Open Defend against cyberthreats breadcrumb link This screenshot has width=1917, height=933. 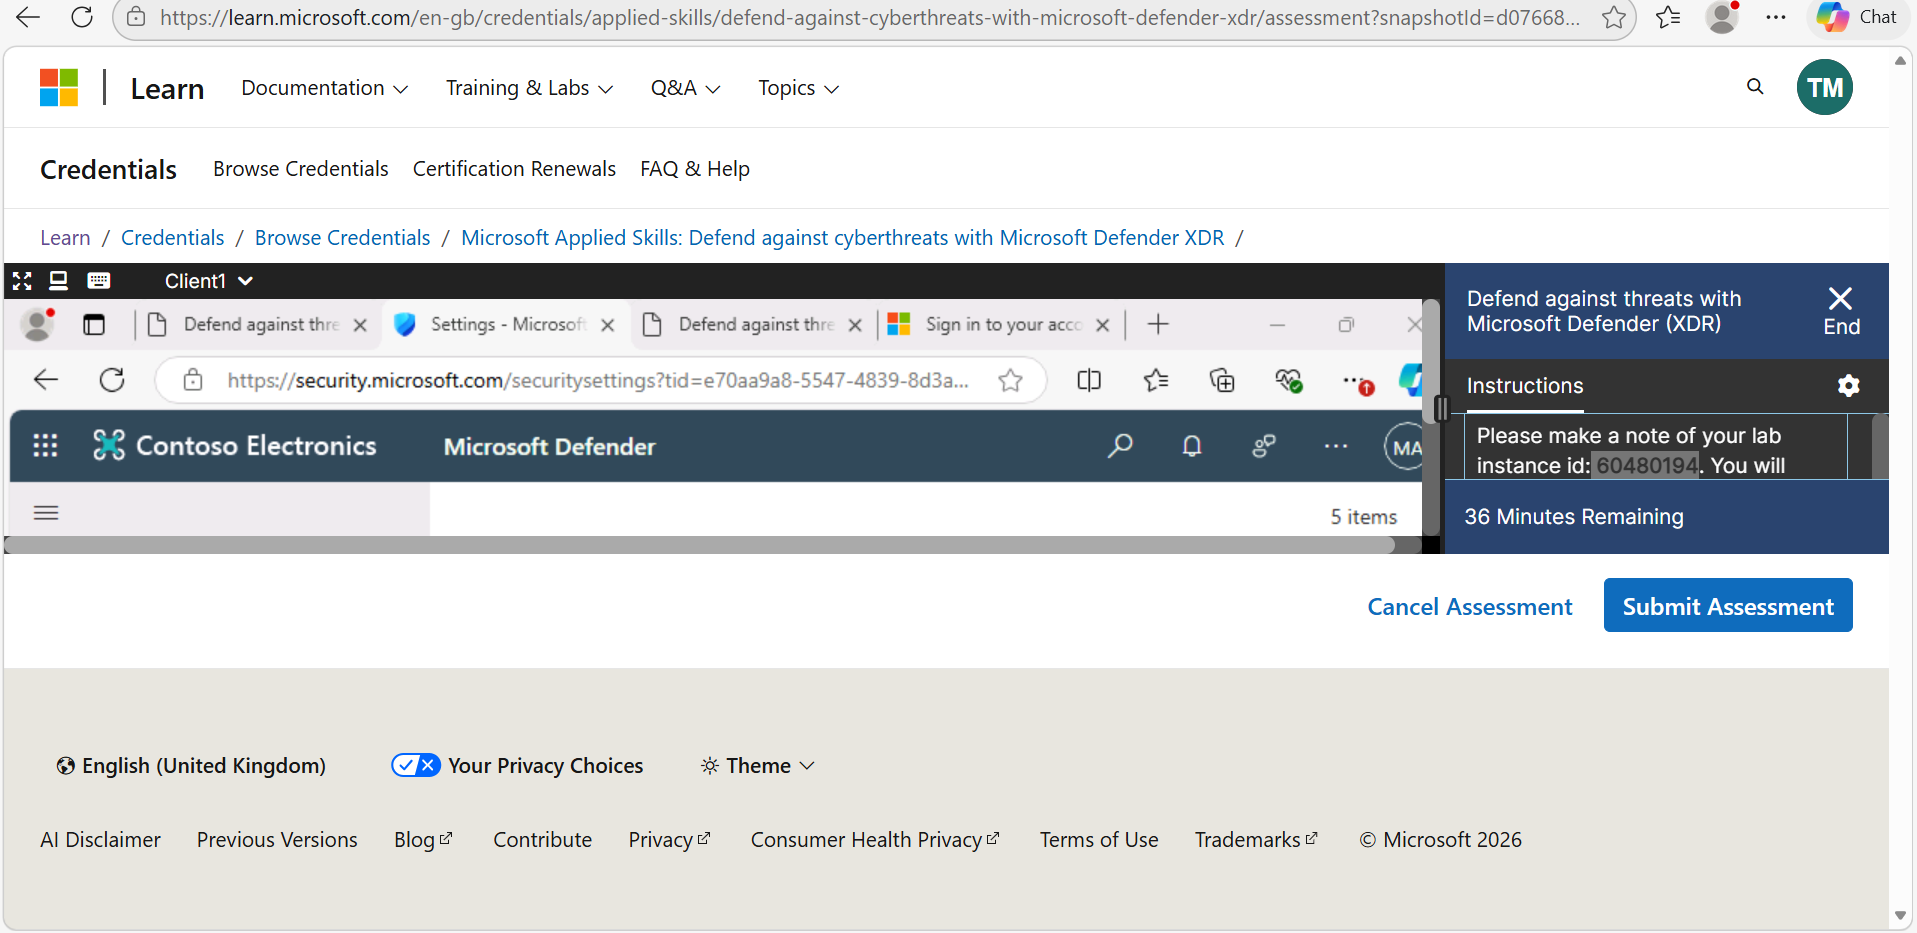843,238
